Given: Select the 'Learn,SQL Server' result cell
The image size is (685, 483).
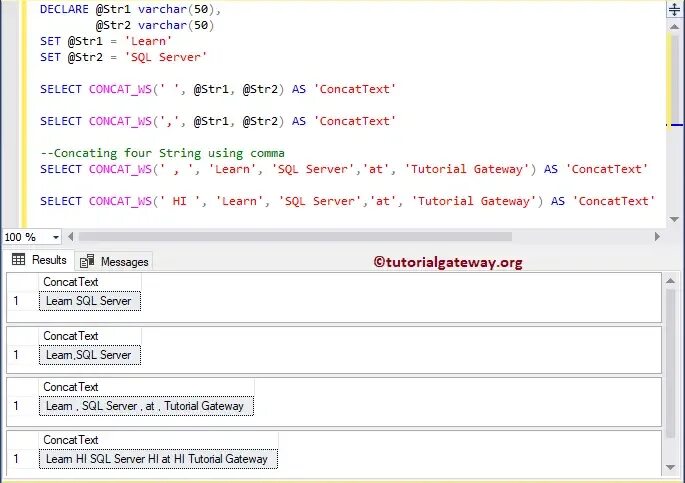Looking at the screenshot, I should 90,355.
